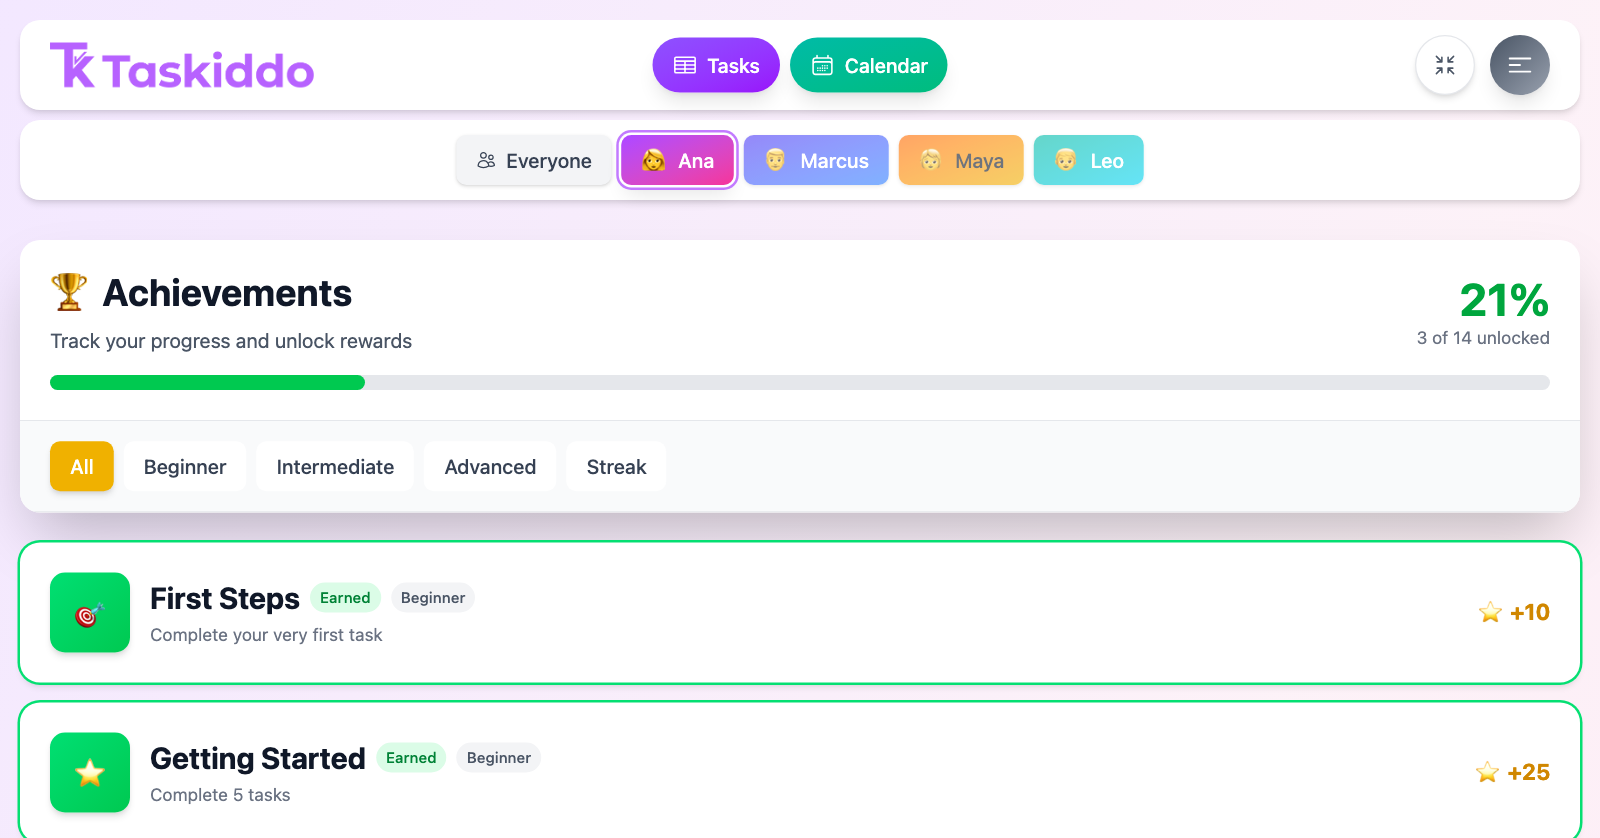Select the All achievements tab
The height and width of the screenshot is (838, 1600).
point(82,466)
